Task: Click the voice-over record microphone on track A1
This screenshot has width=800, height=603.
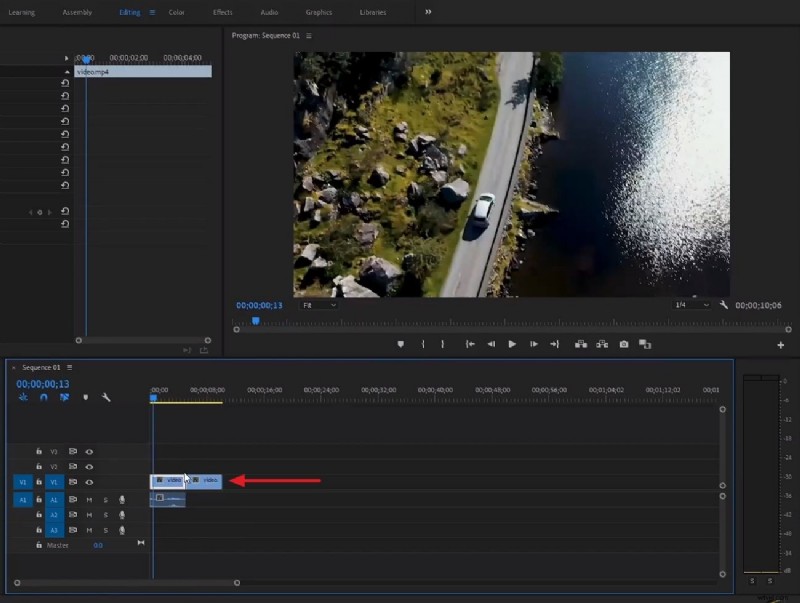Action: (122, 499)
